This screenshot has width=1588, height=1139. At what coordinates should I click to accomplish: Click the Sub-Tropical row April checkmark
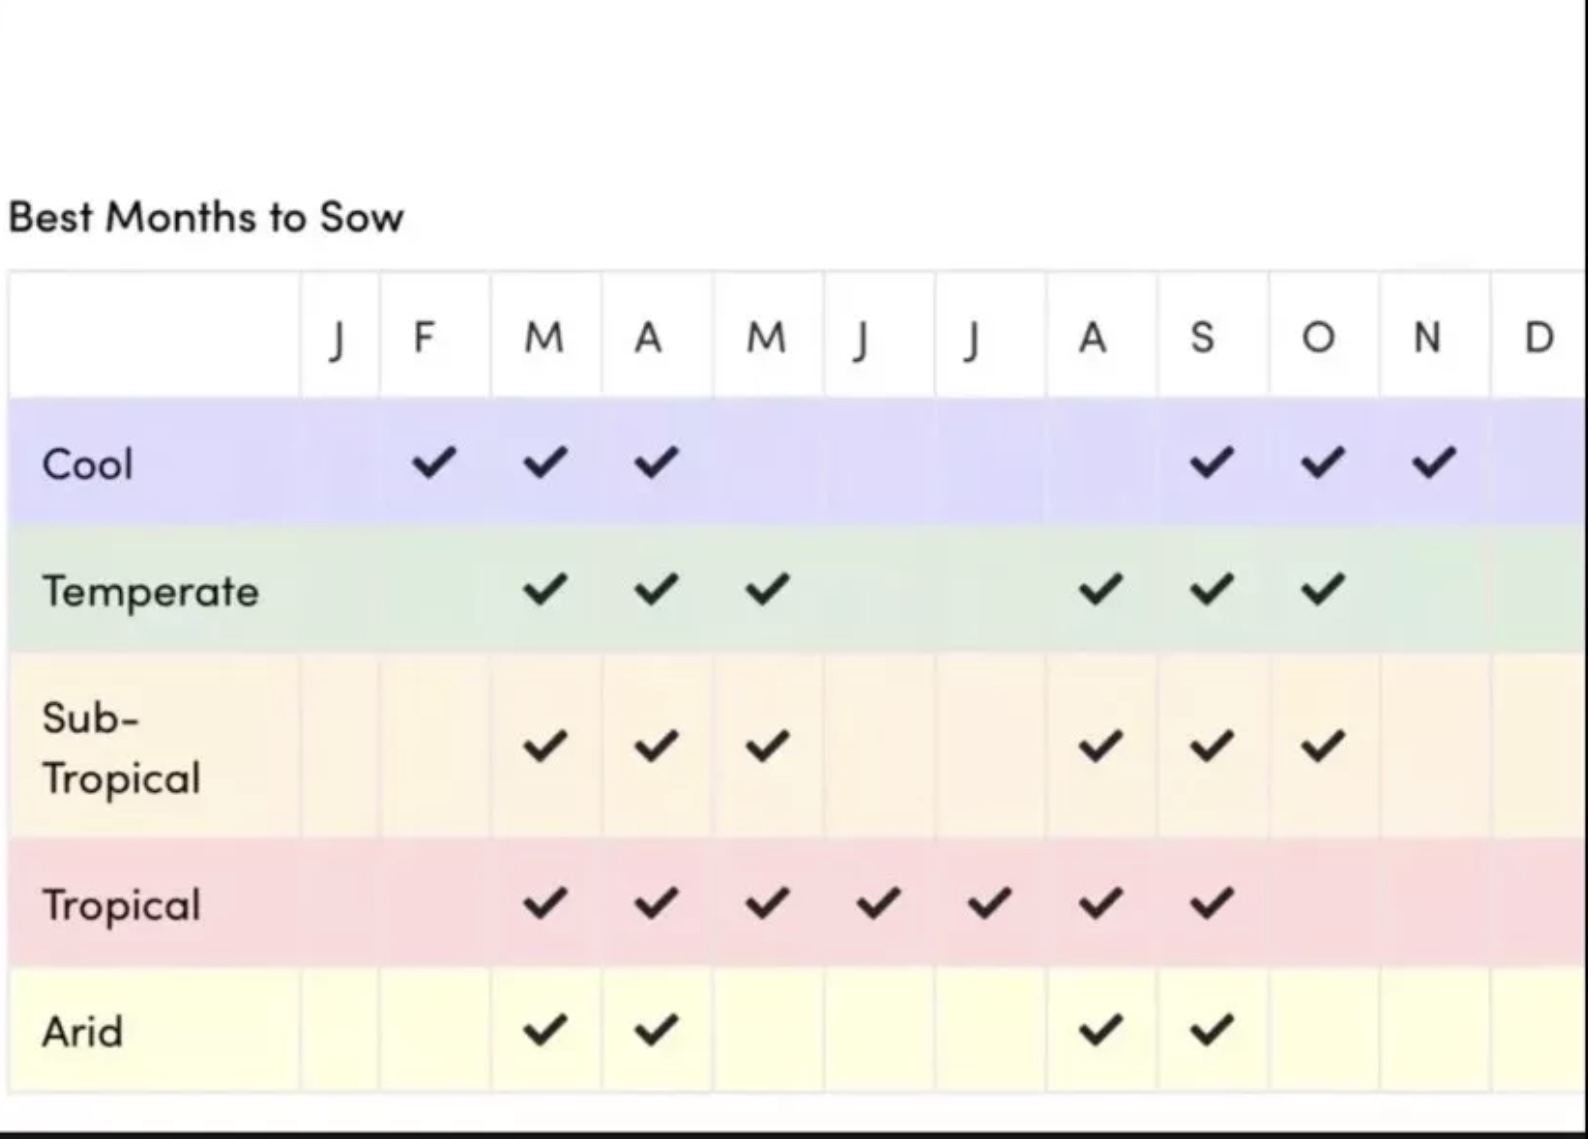(x=656, y=746)
